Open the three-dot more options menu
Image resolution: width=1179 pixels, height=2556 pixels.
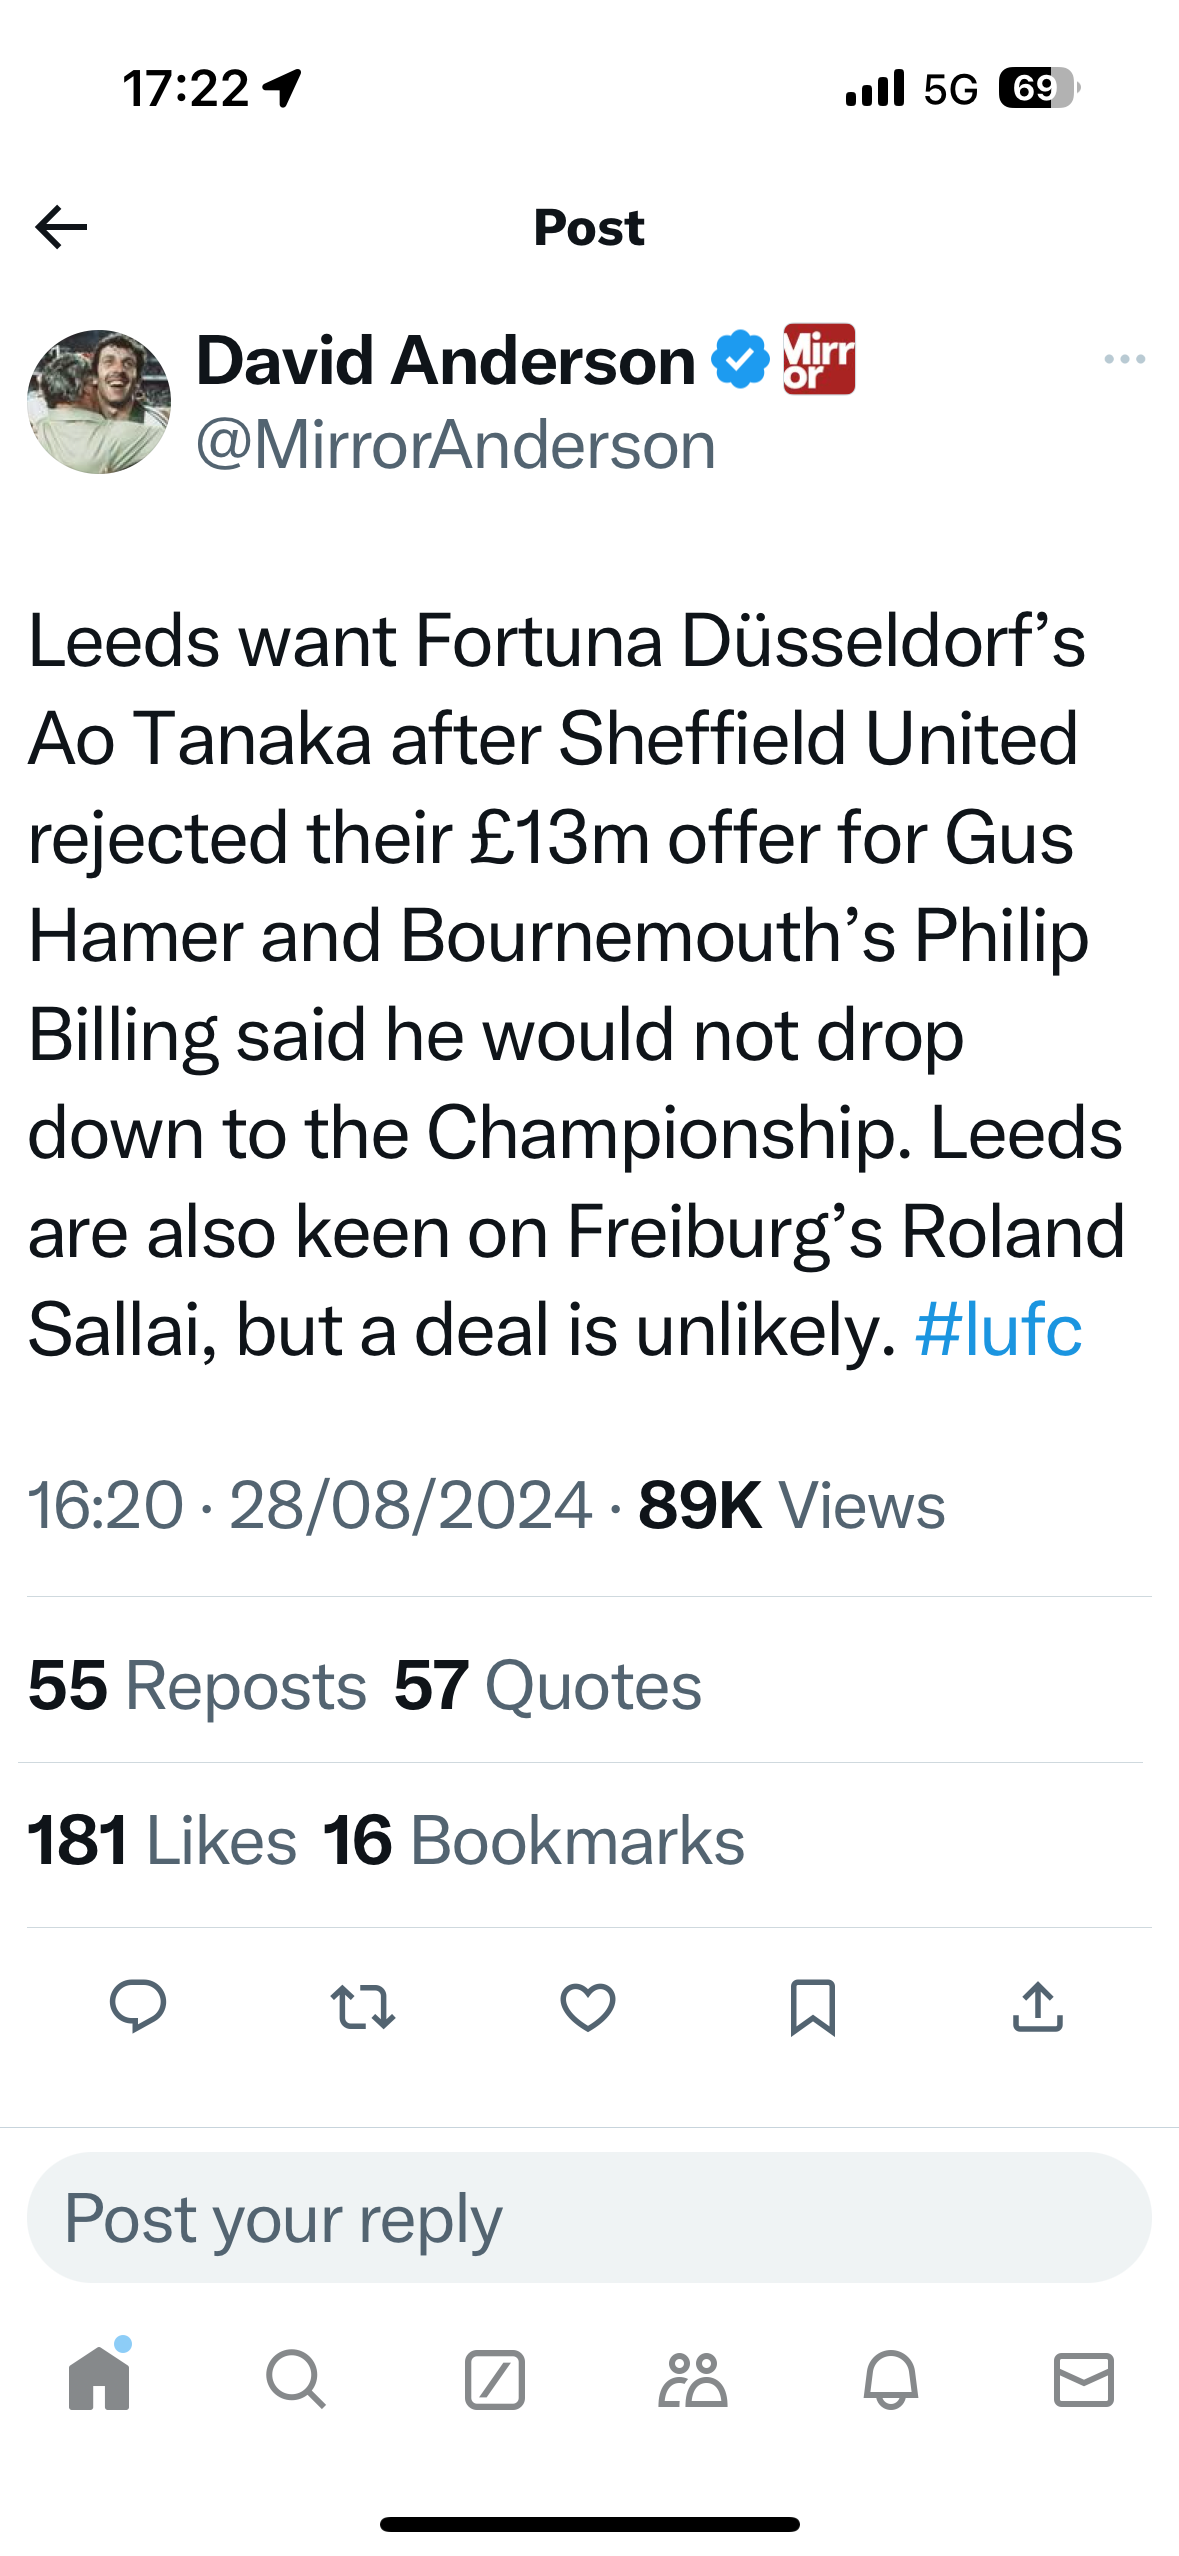[x=1124, y=359]
